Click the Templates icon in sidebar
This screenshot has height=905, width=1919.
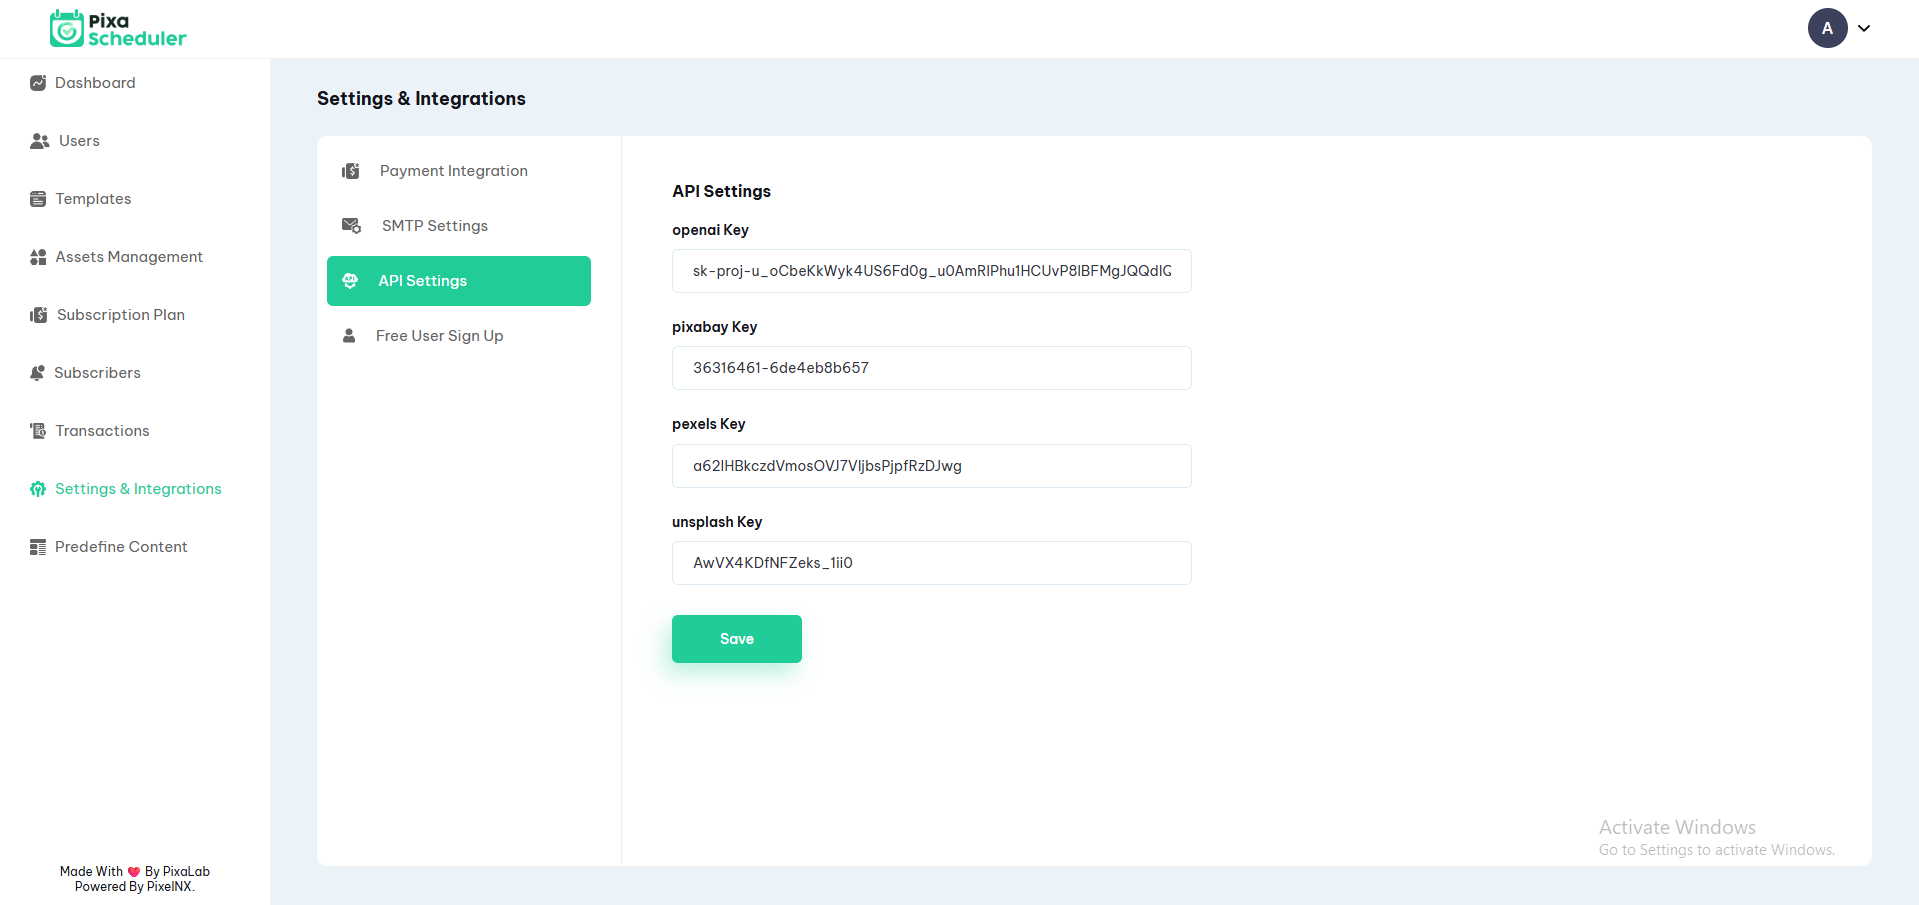click(x=38, y=199)
